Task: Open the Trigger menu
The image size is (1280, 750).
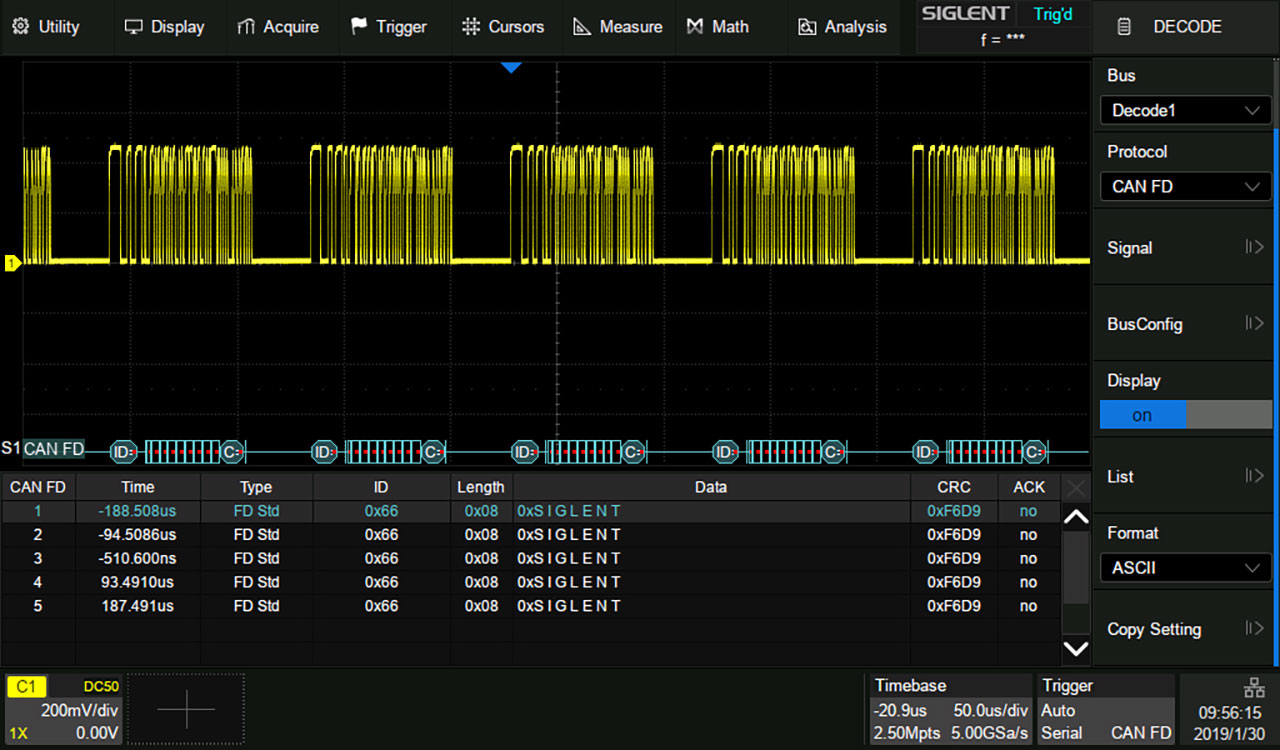Action: tap(392, 27)
